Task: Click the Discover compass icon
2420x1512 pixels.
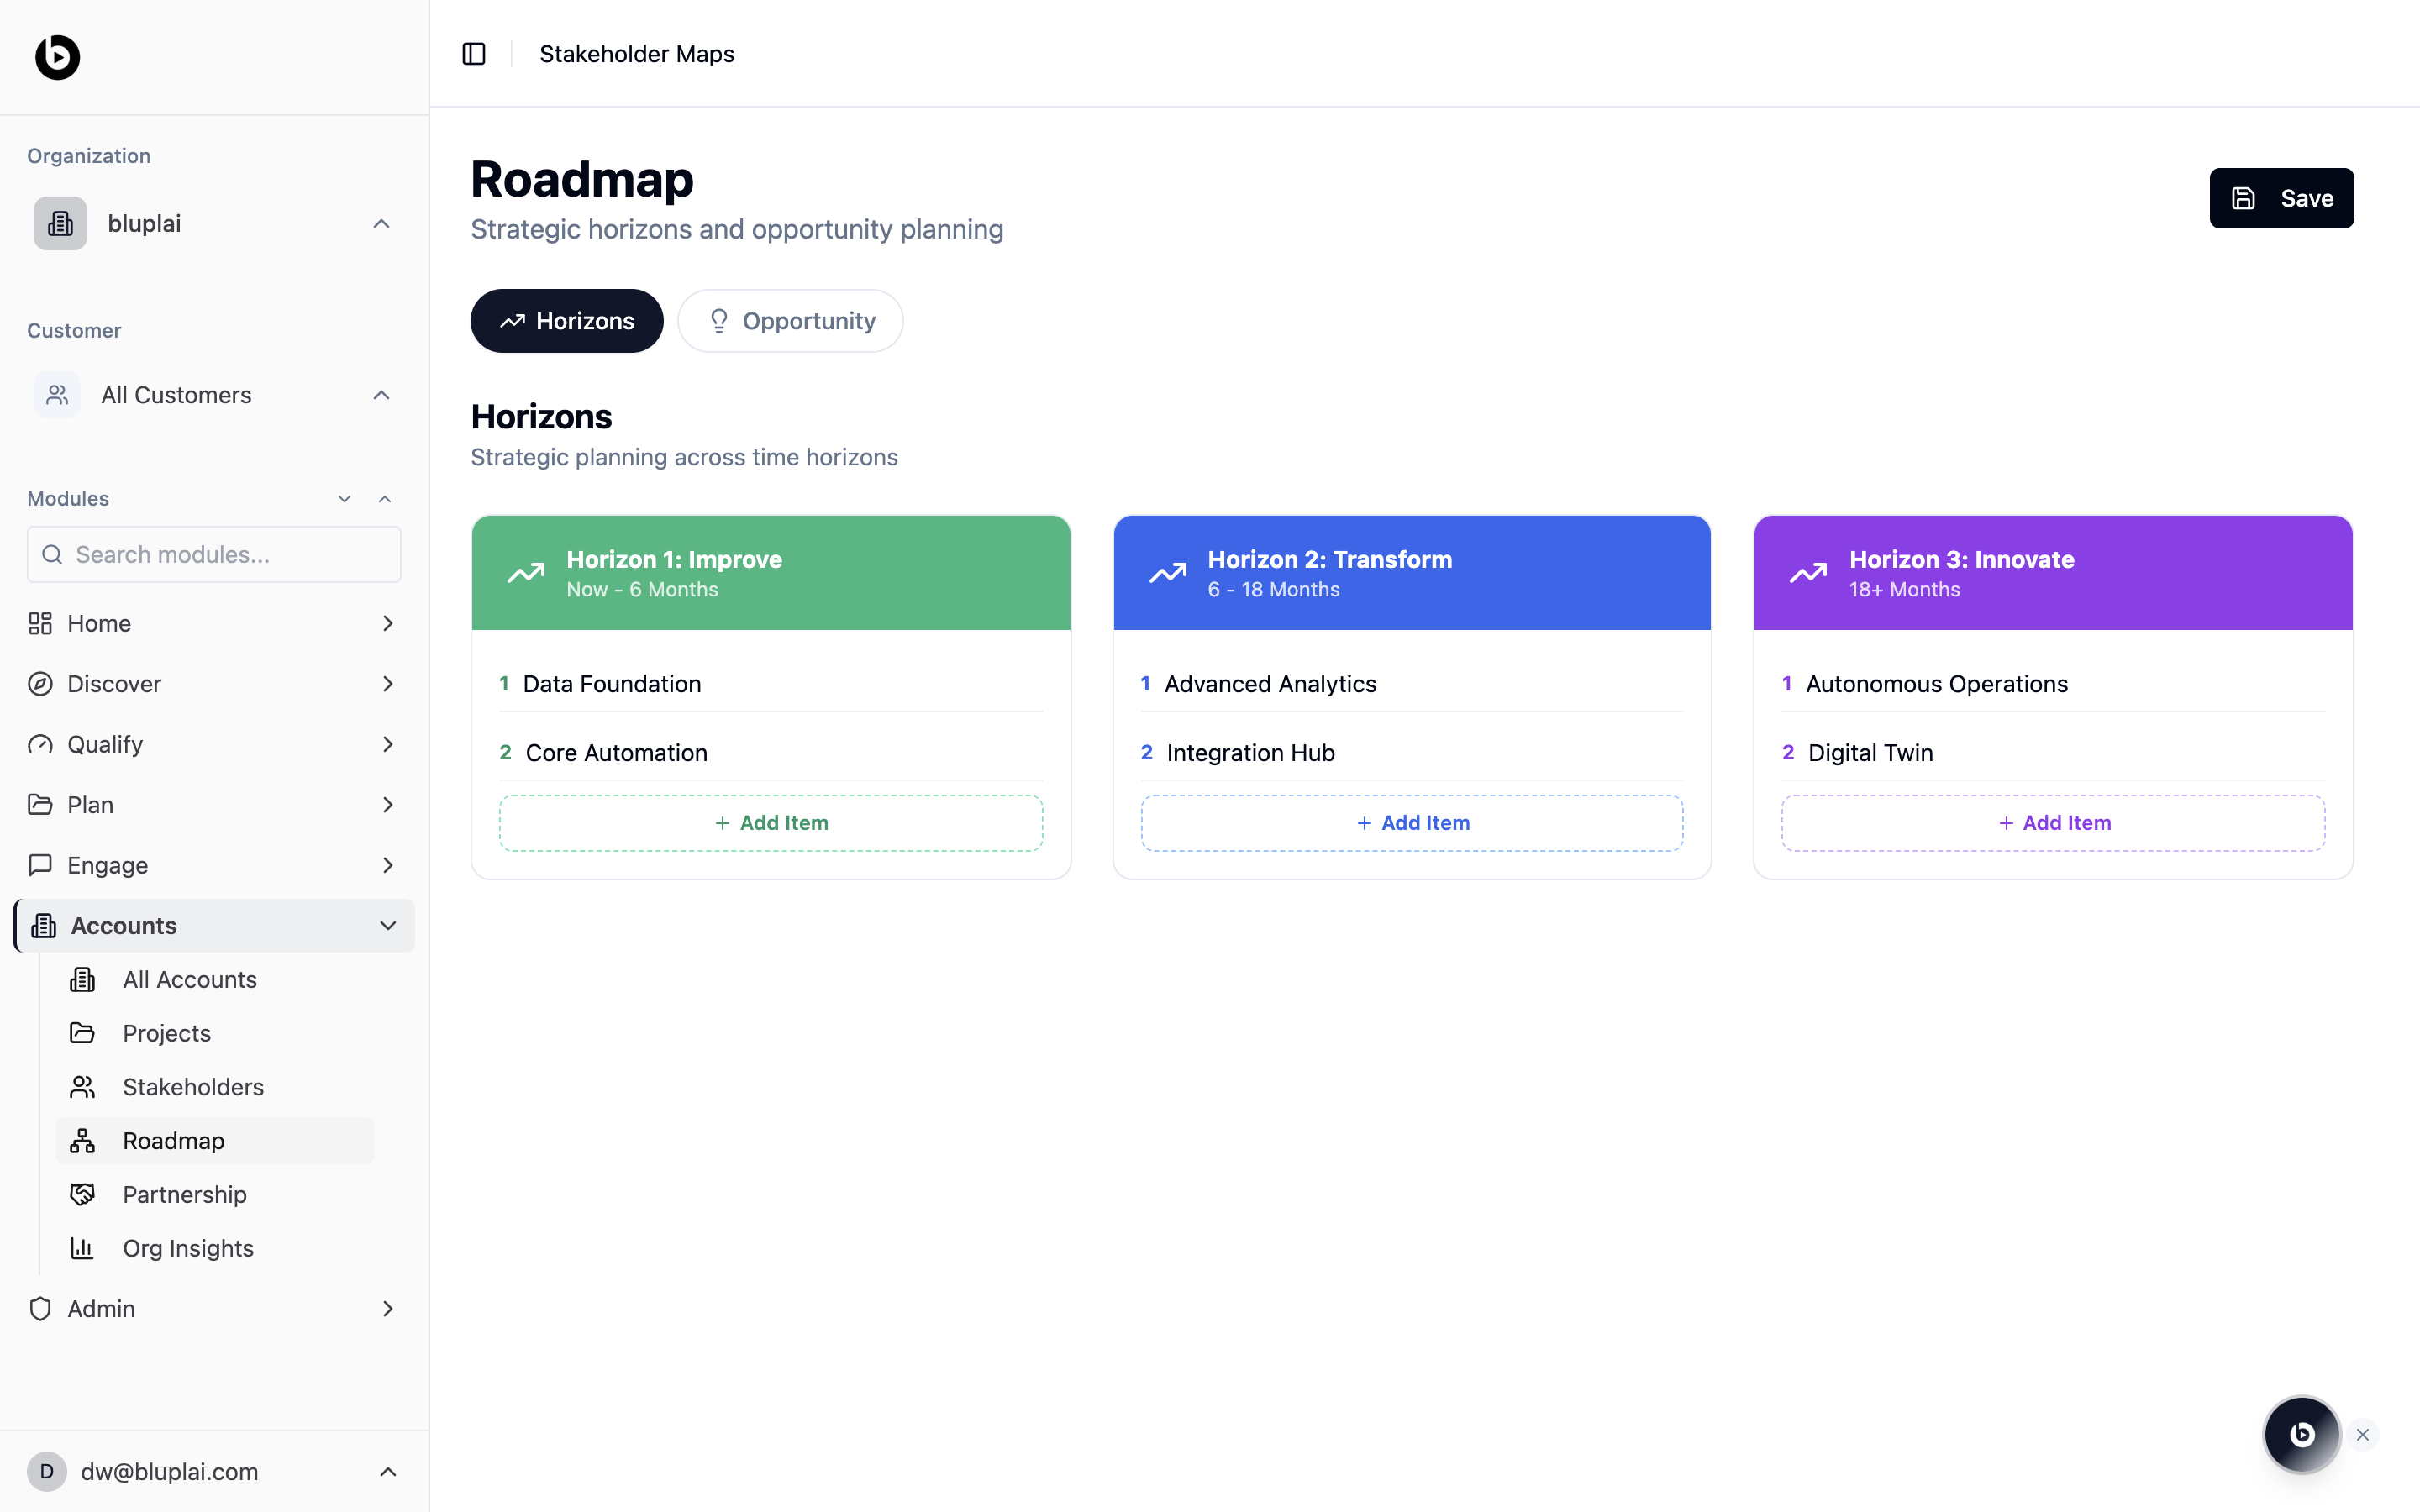Action: pyautogui.click(x=40, y=684)
